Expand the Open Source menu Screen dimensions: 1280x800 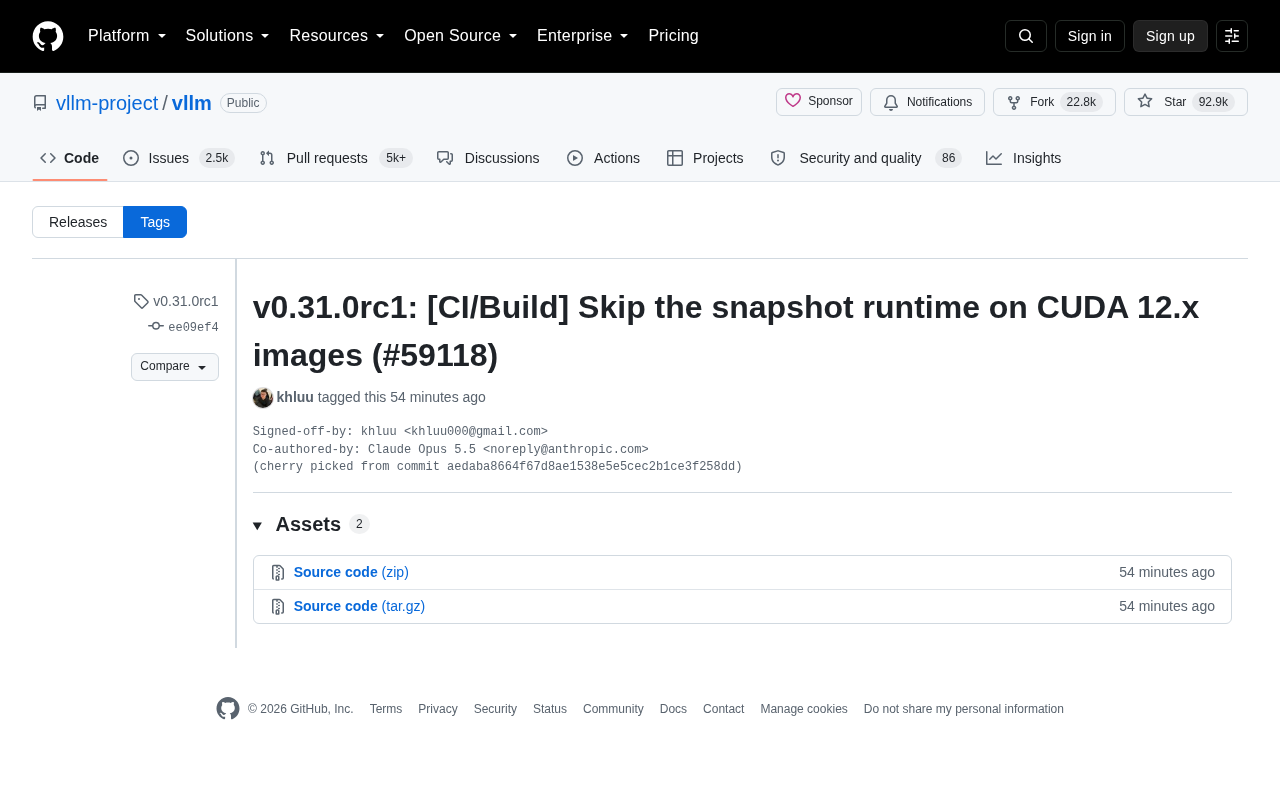pyautogui.click(x=461, y=36)
